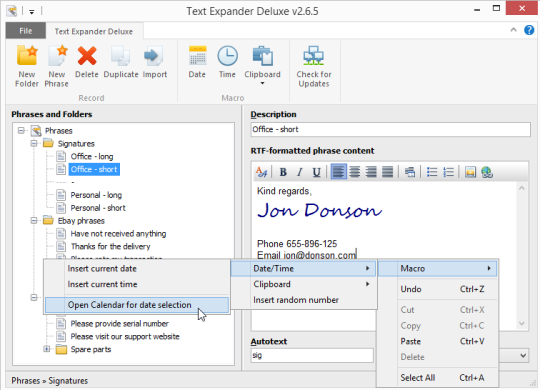The height and width of the screenshot is (390, 540).
Task: Select the Office - short phrase
Action: tap(94, 169)
